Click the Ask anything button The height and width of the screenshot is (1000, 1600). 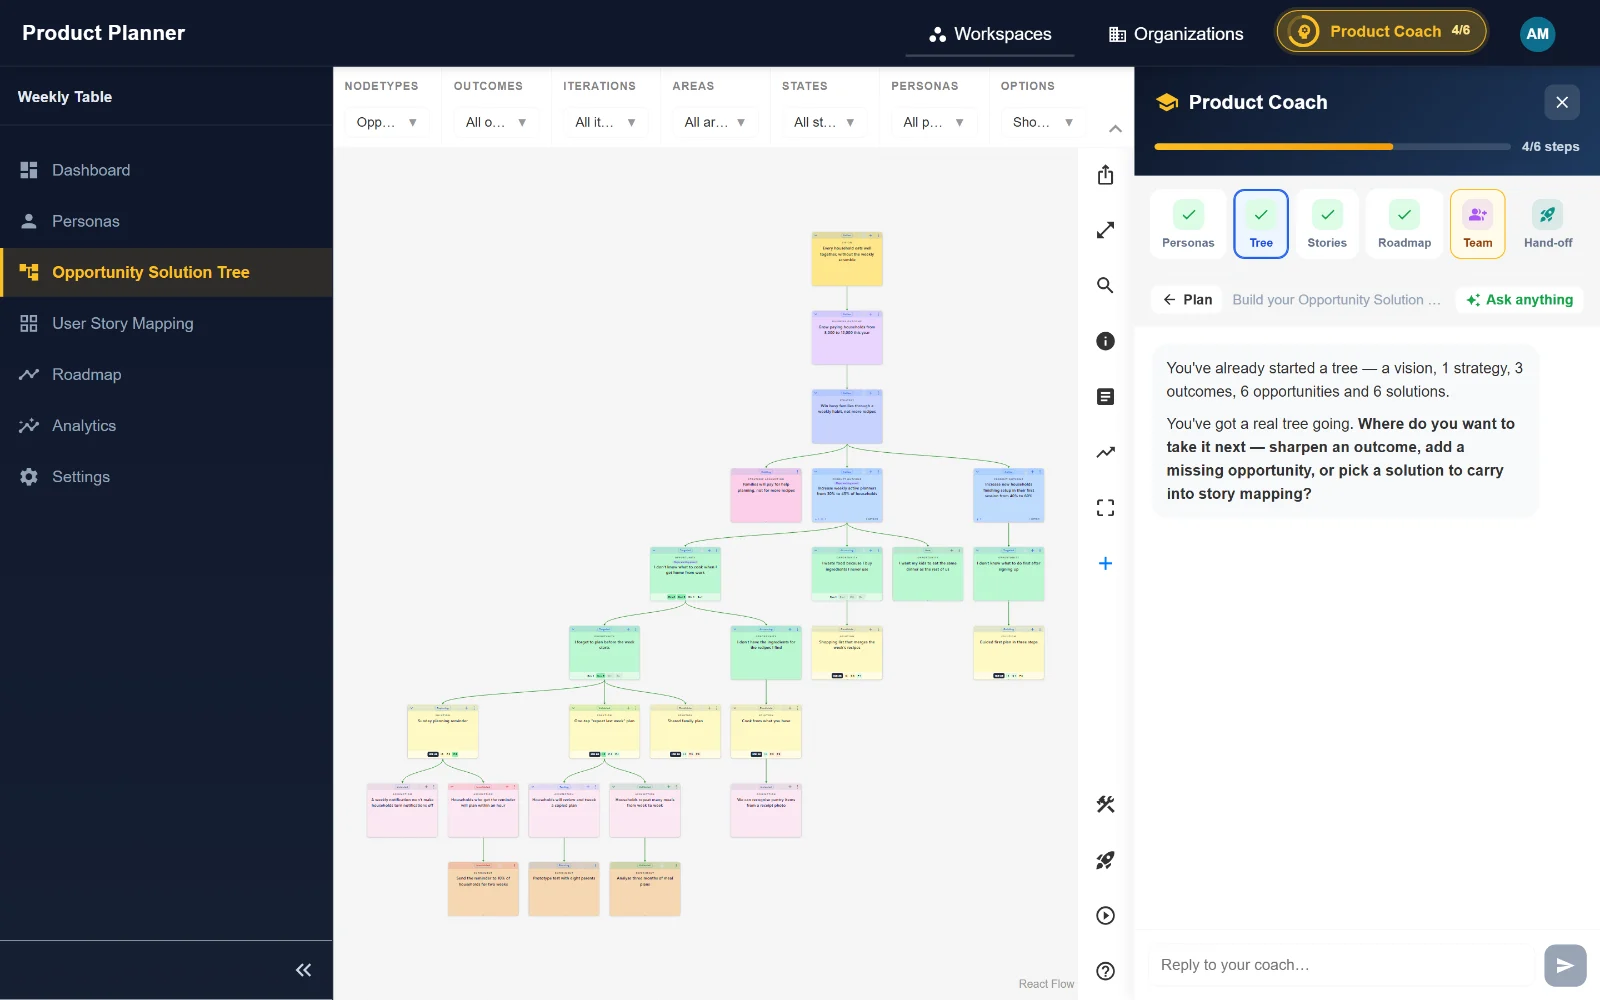coord(1519,299)
